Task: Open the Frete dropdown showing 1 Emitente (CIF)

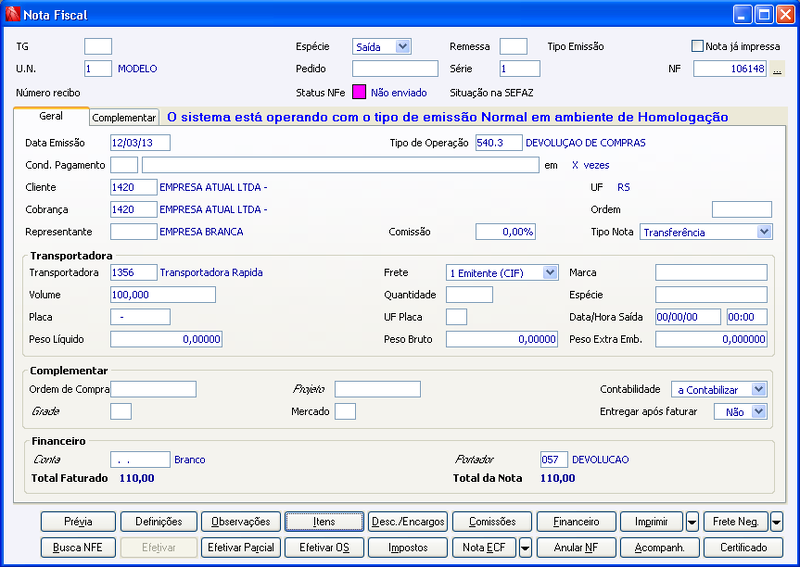Action: click(549, 273)
